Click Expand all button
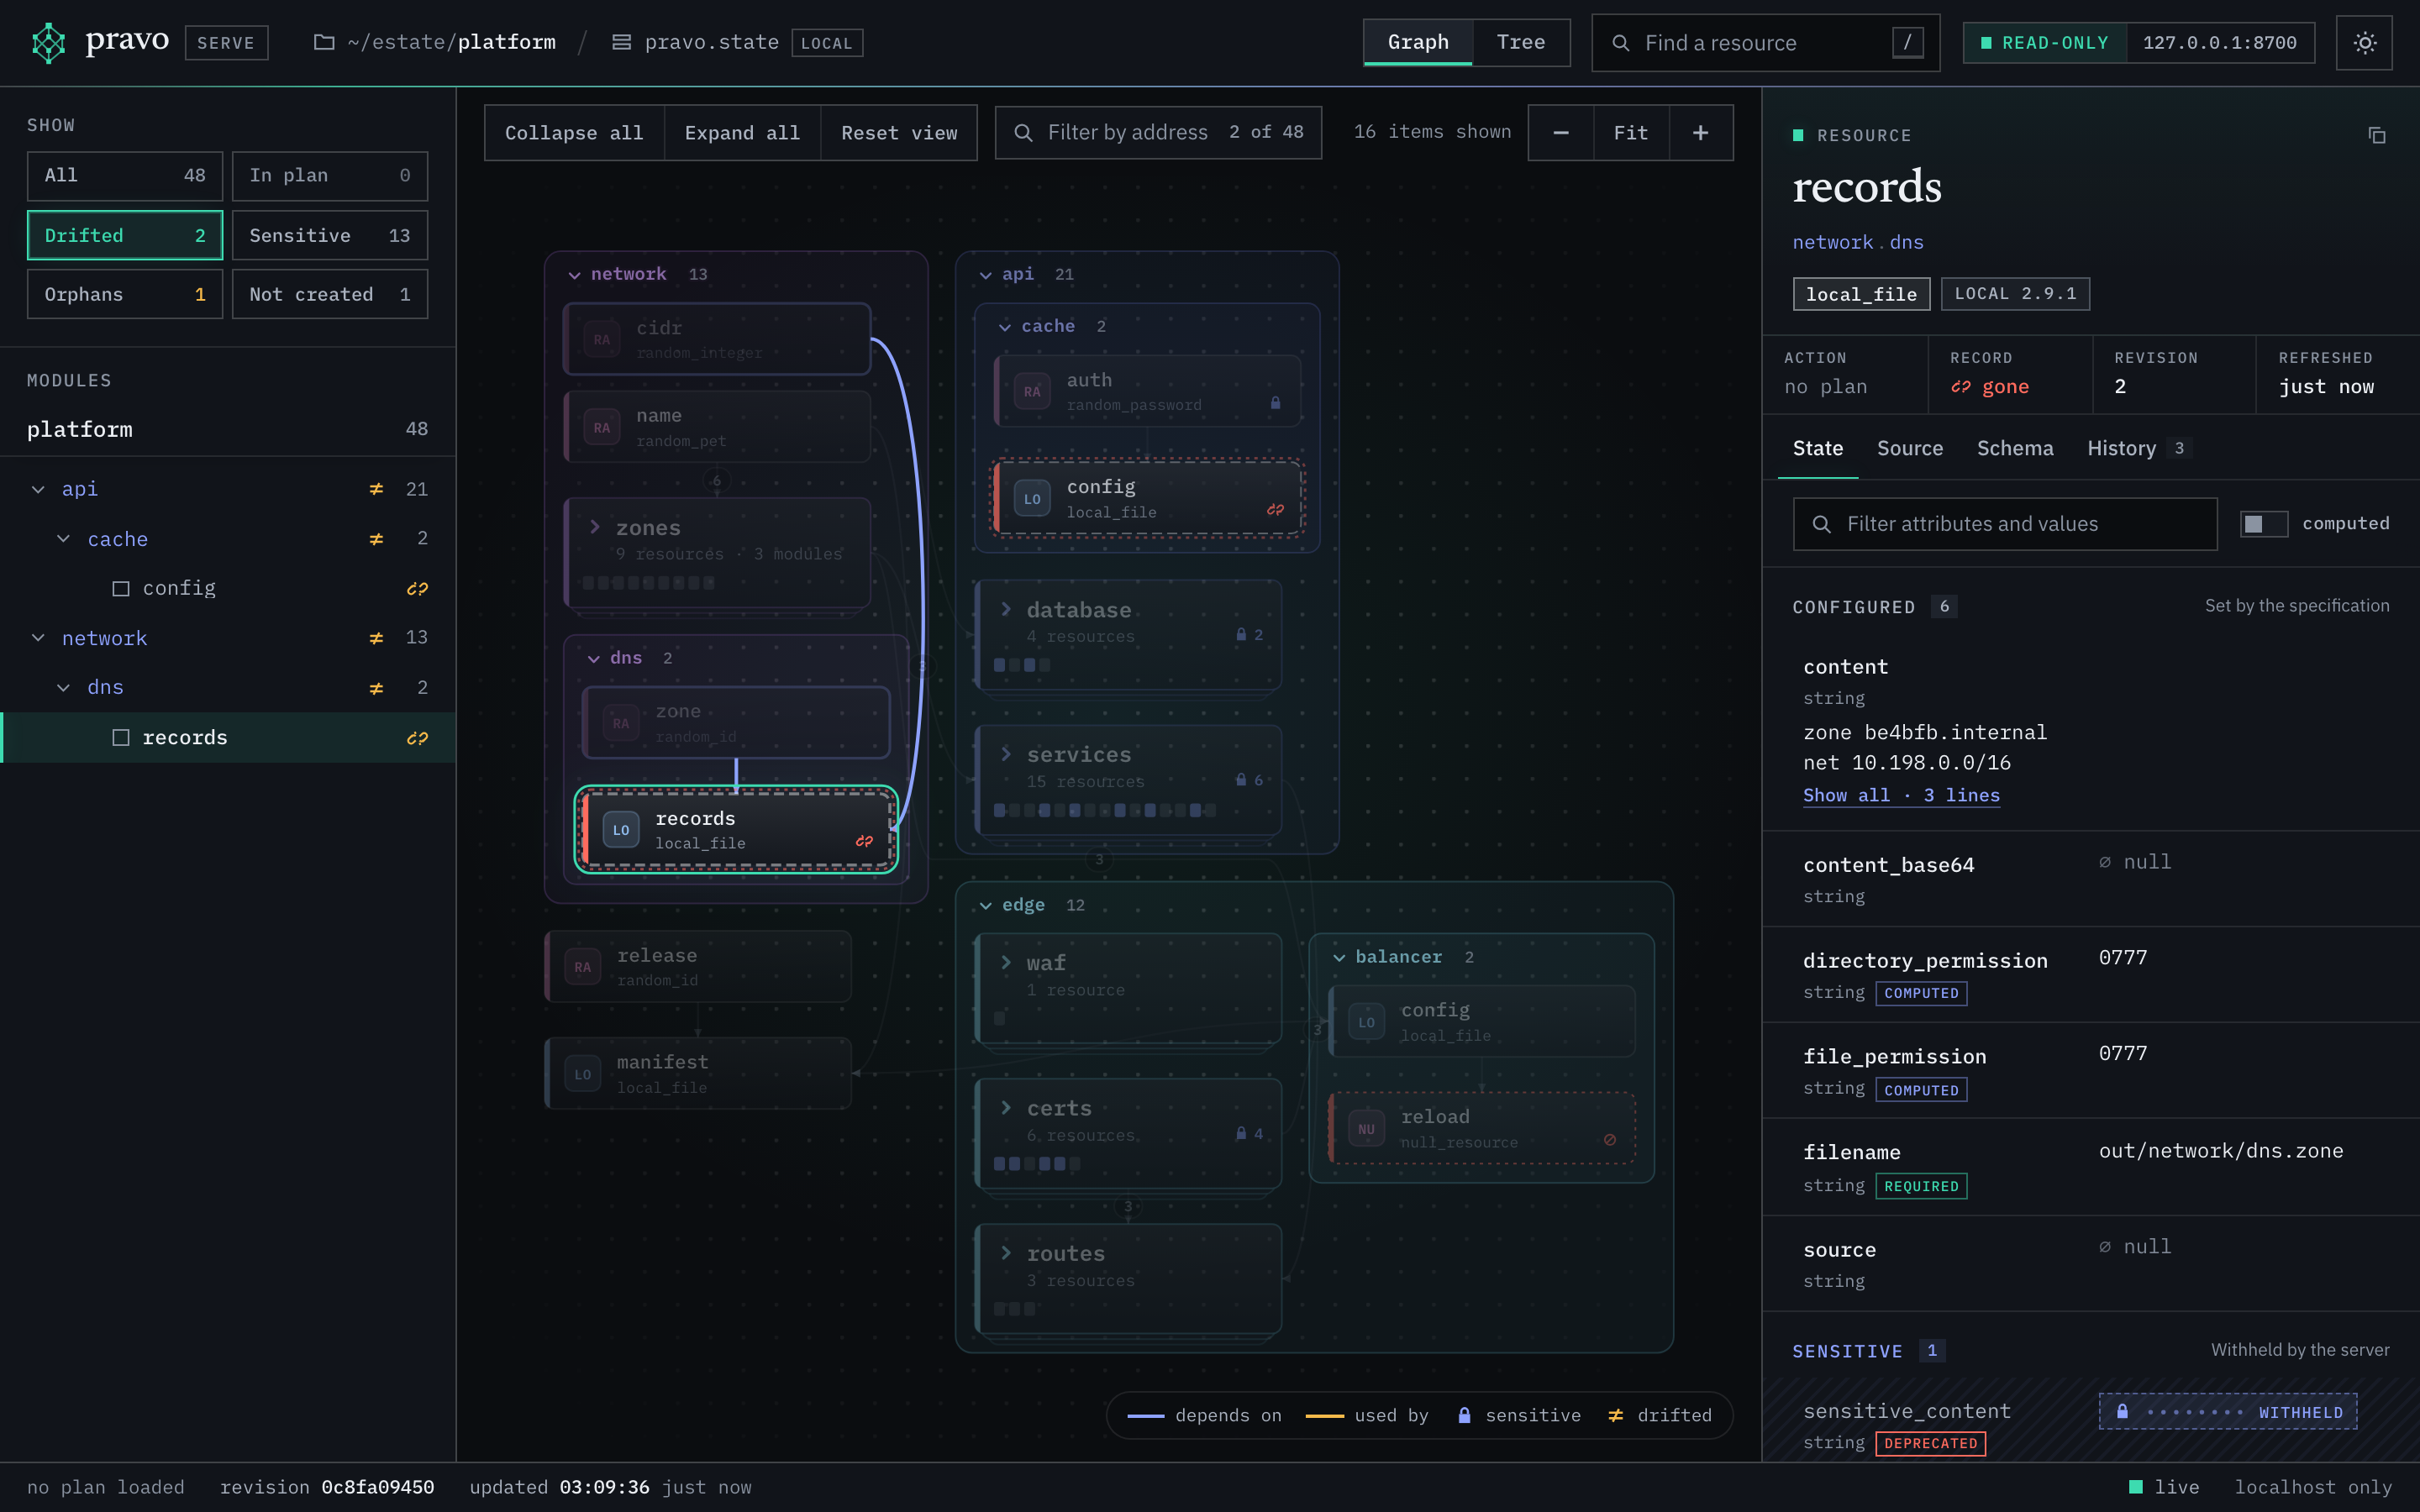Image resolution: width=2420 pixels, height=1512 pixels. click(742, 133)
